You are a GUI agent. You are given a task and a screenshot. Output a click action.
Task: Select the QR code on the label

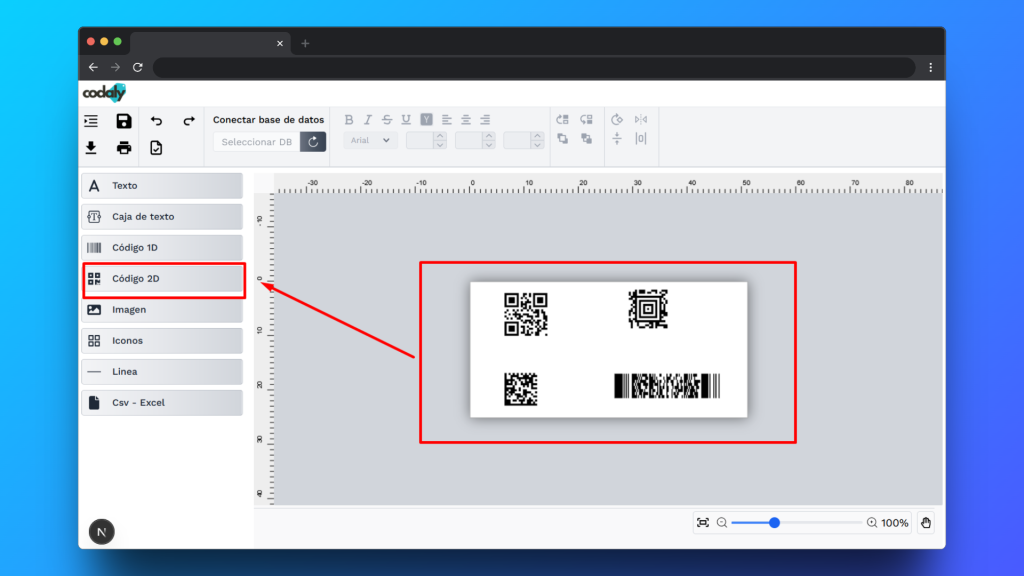[x=526, y=314]
